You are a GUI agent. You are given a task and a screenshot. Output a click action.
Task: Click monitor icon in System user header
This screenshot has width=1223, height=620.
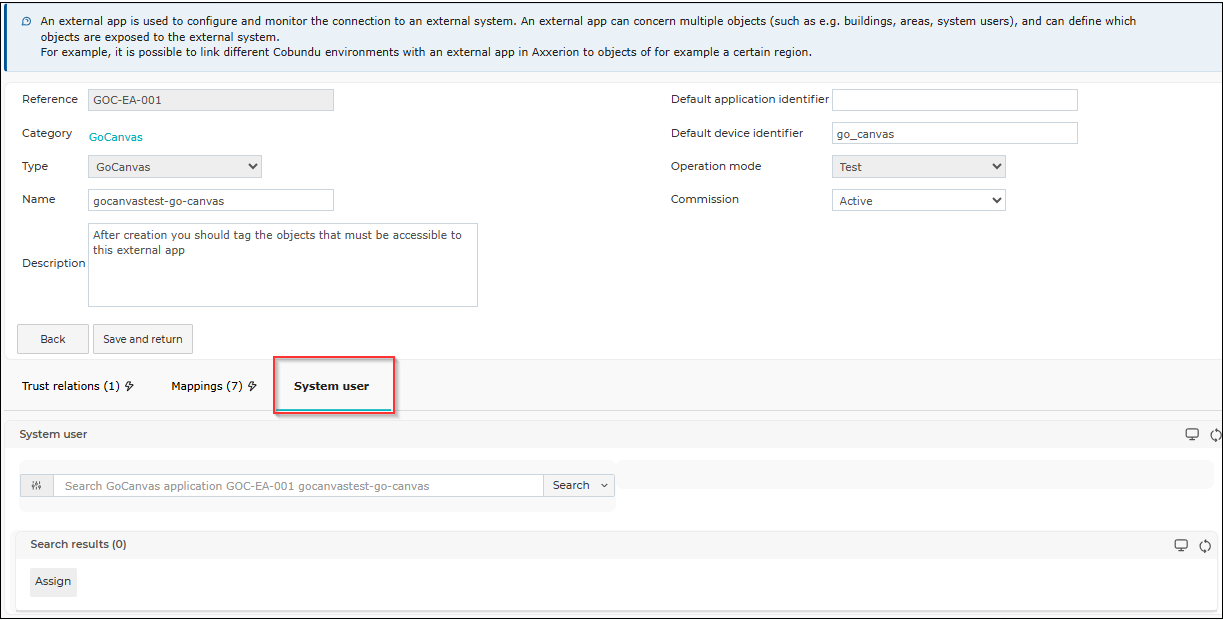(x=1192, y=434)
